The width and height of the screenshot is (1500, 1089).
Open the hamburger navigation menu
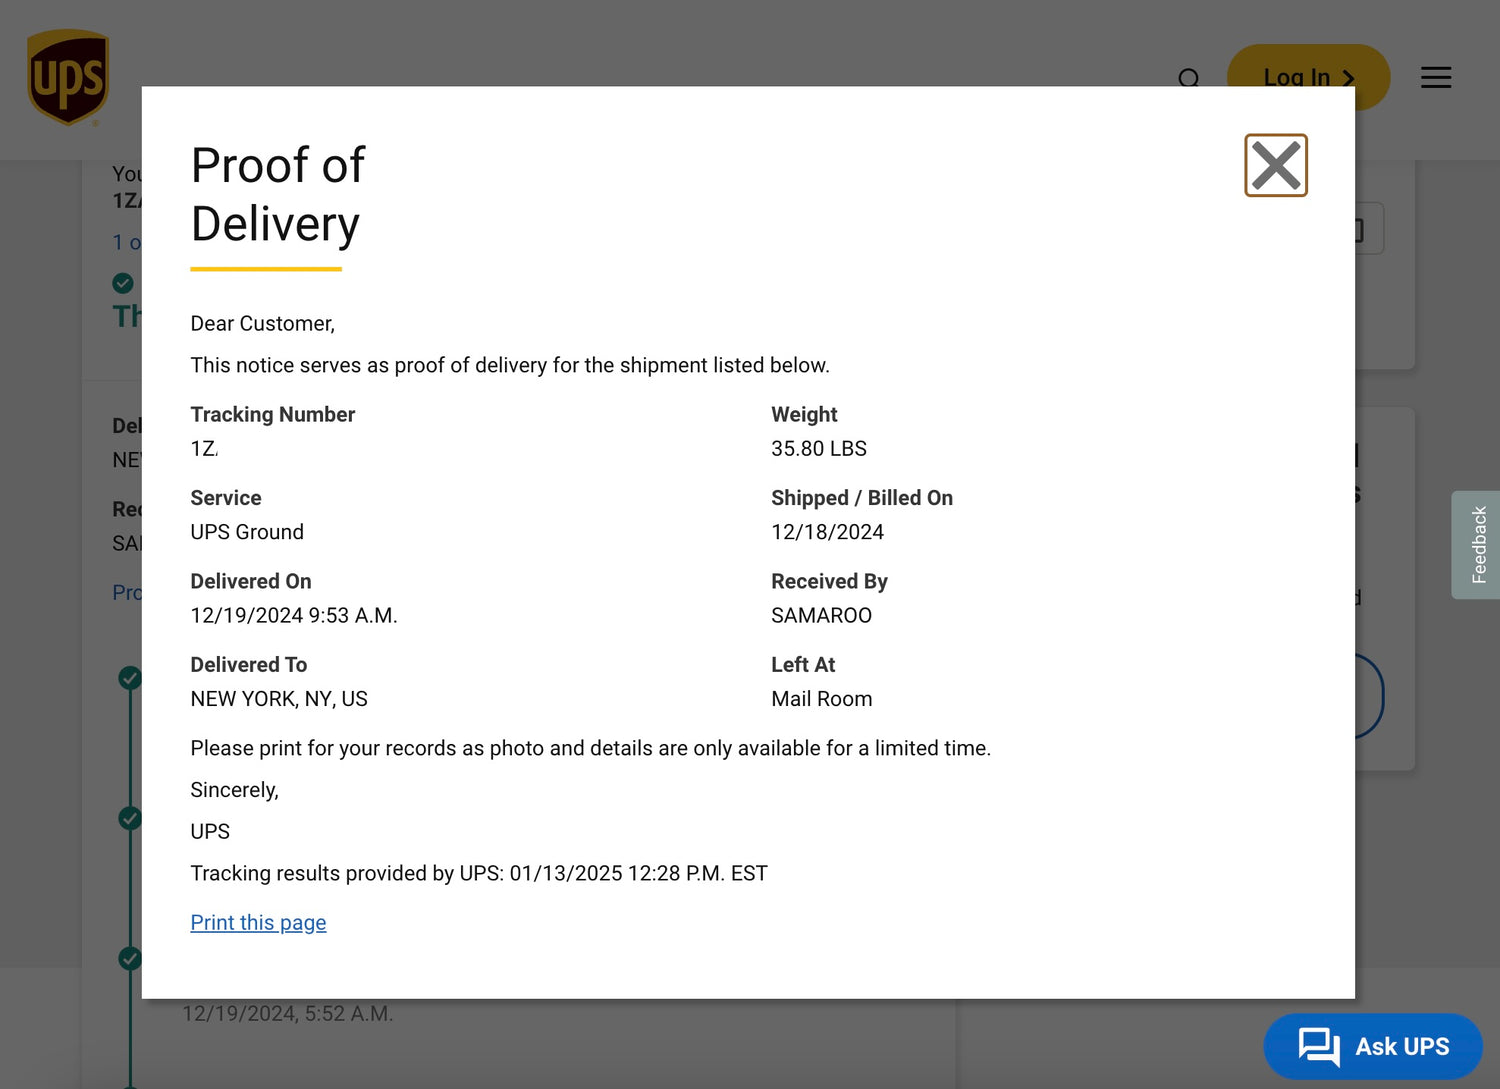(x=1435, y=78)
